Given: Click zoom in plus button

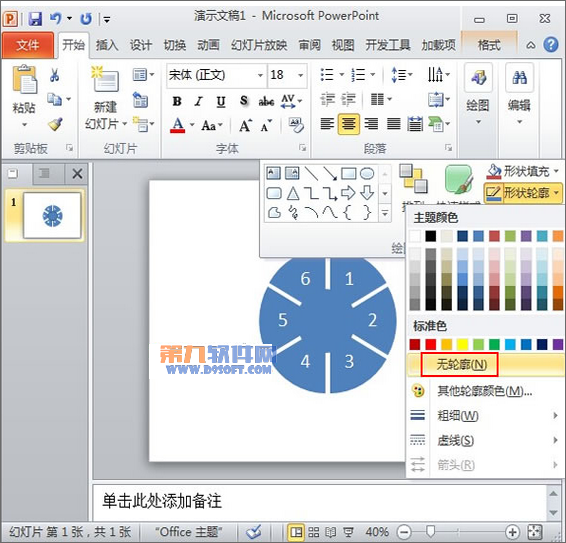Looking at the screenshot, I should pos(512,532).
